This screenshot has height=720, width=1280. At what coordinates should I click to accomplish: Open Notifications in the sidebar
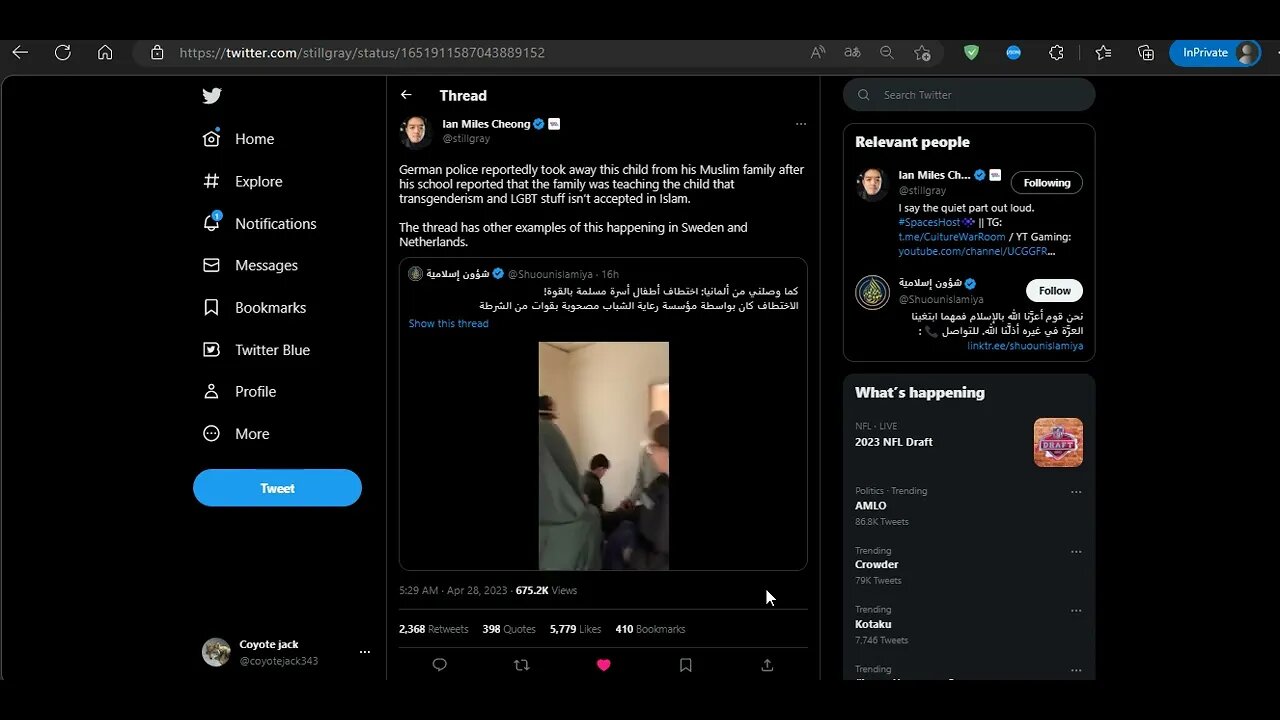tap(259, 223)
